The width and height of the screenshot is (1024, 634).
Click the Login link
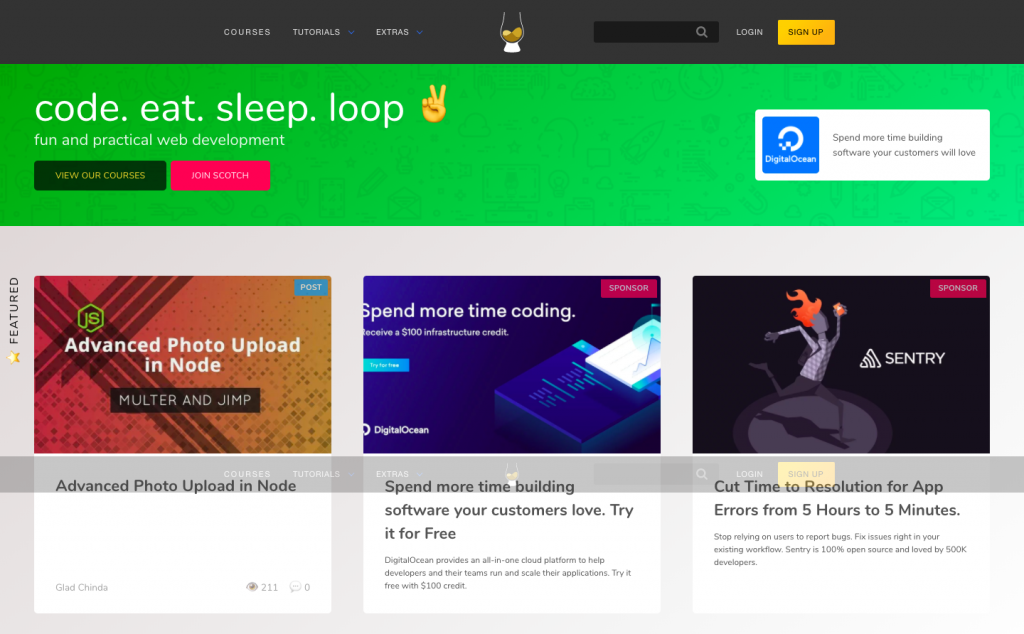(749, 32)
